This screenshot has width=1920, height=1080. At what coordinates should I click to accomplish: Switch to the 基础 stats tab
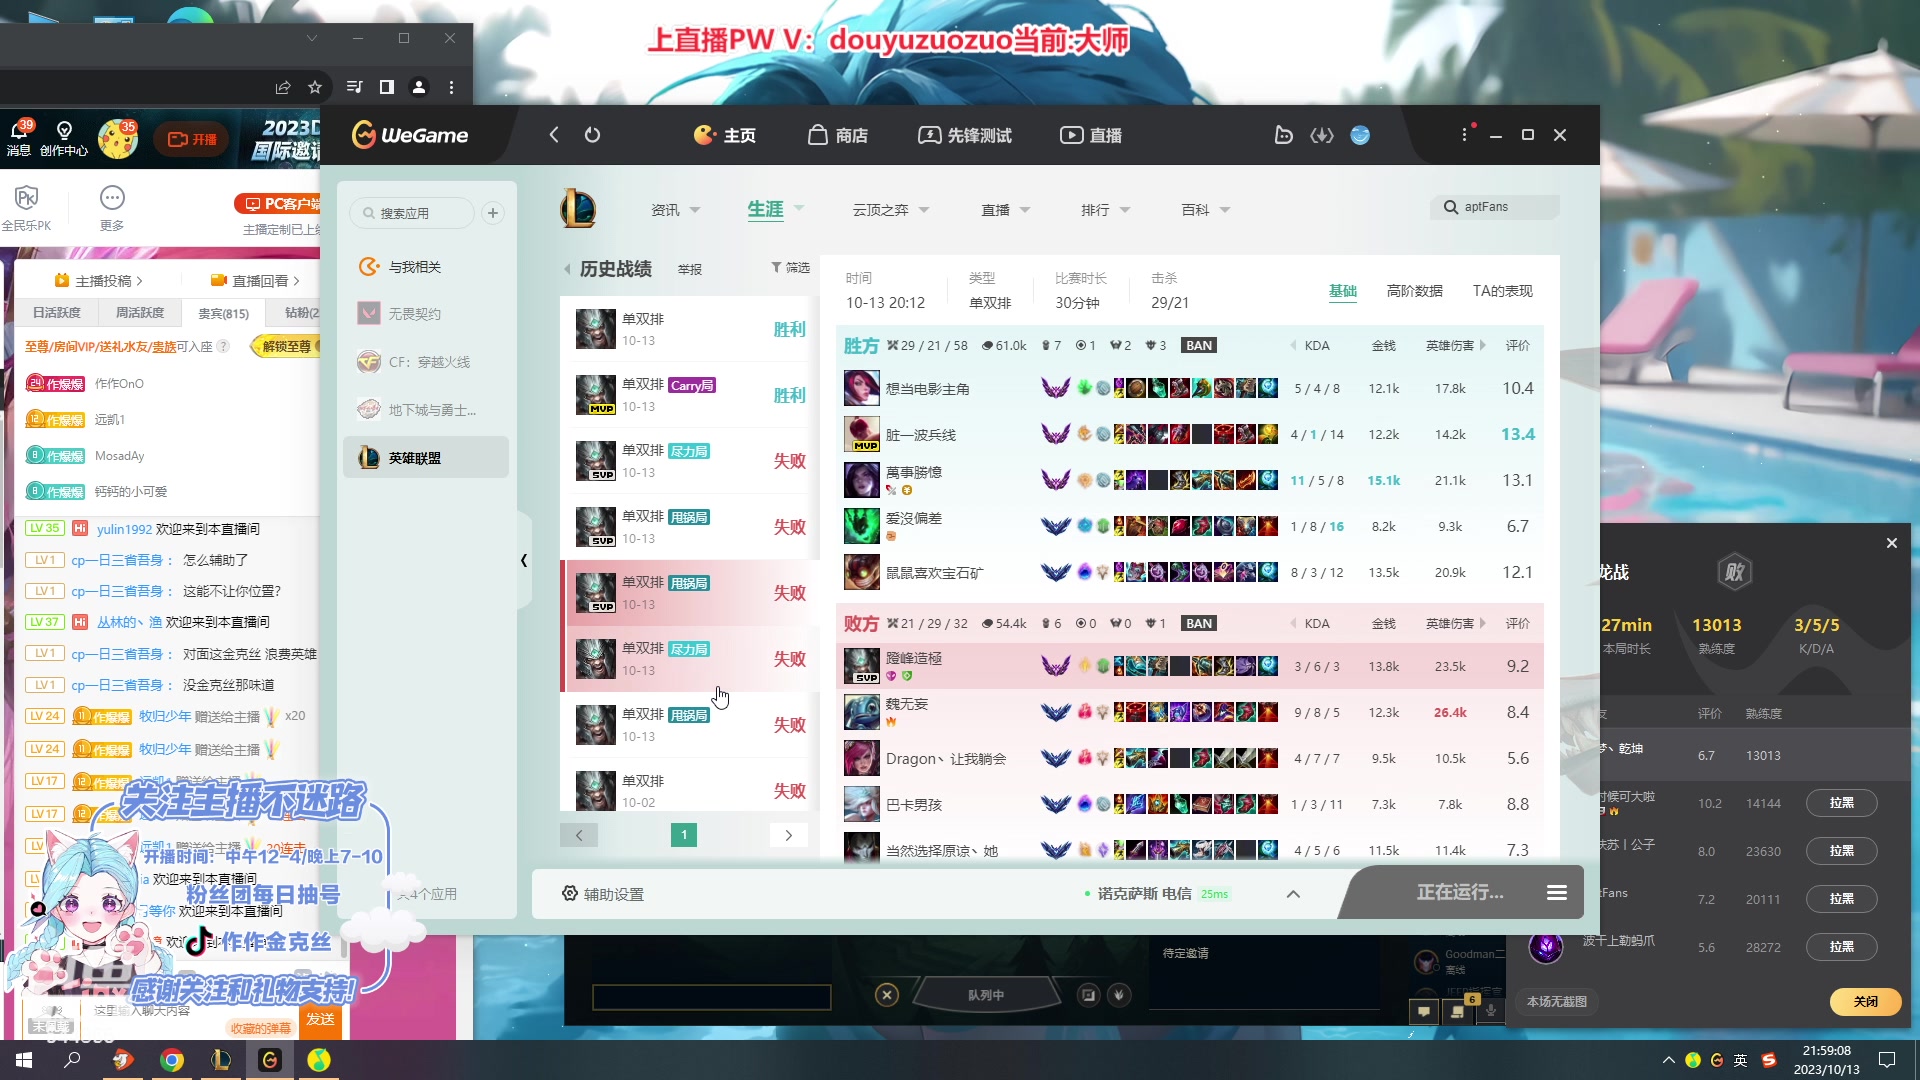tap(1343, 291)
